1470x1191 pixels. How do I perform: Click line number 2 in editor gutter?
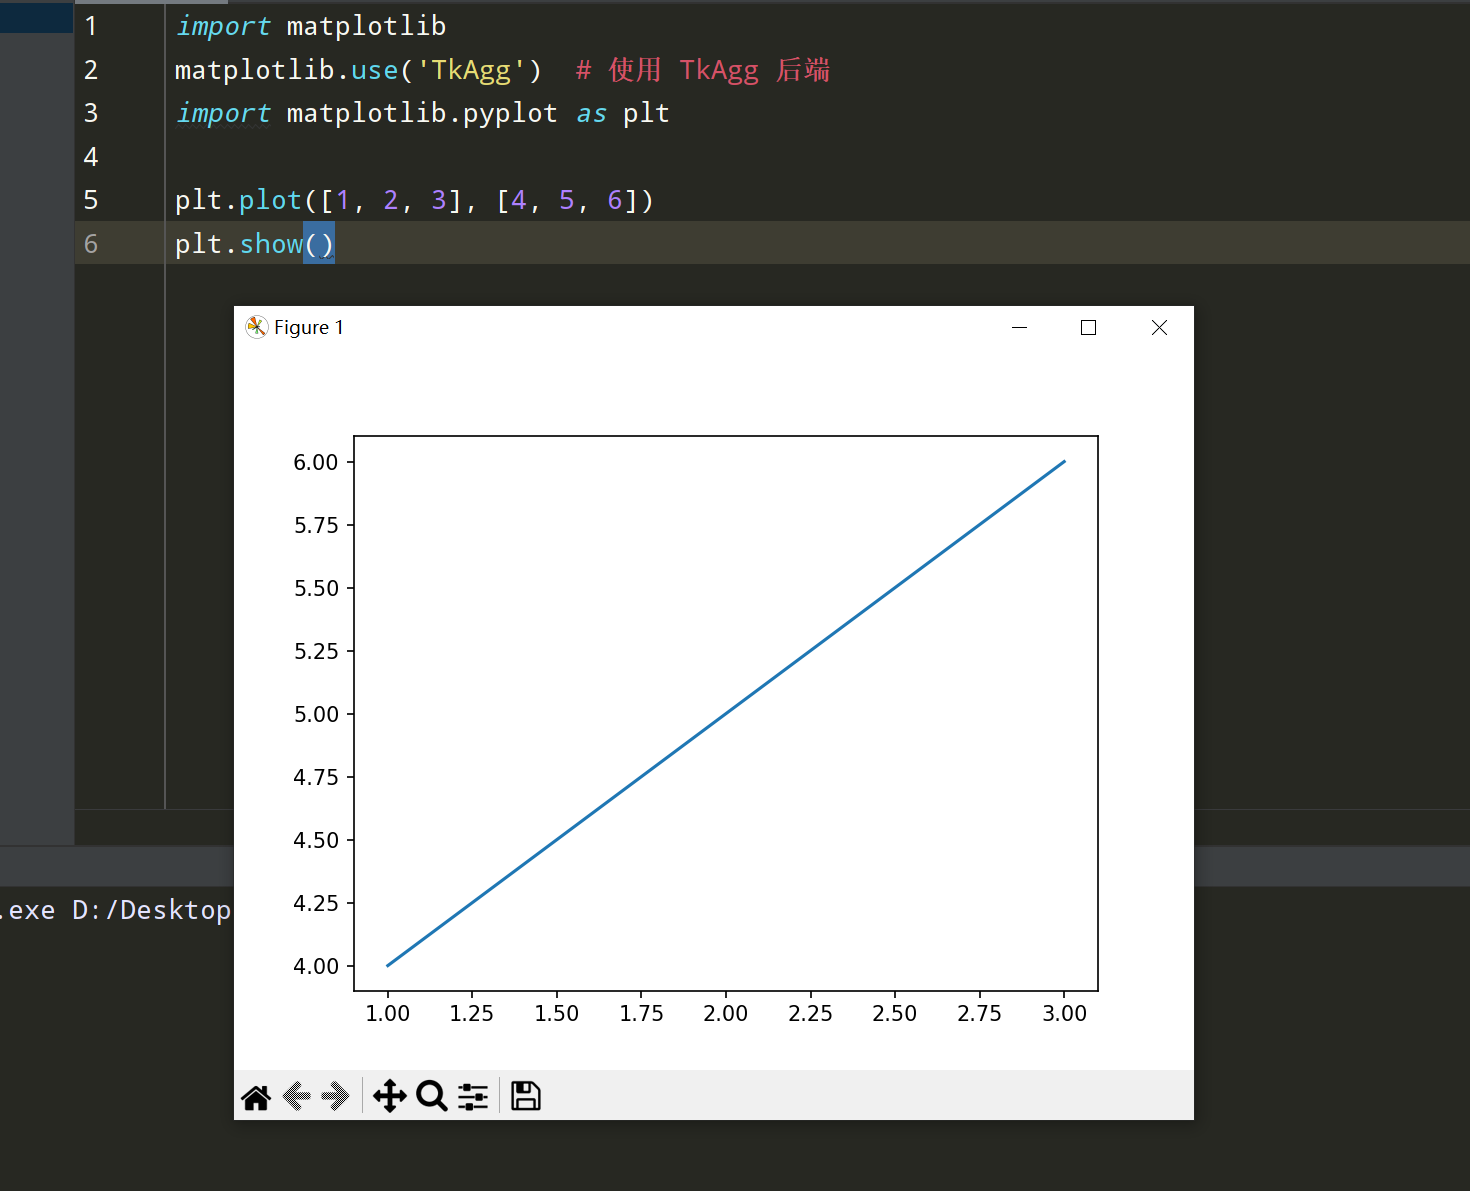(x=91, y=70)
